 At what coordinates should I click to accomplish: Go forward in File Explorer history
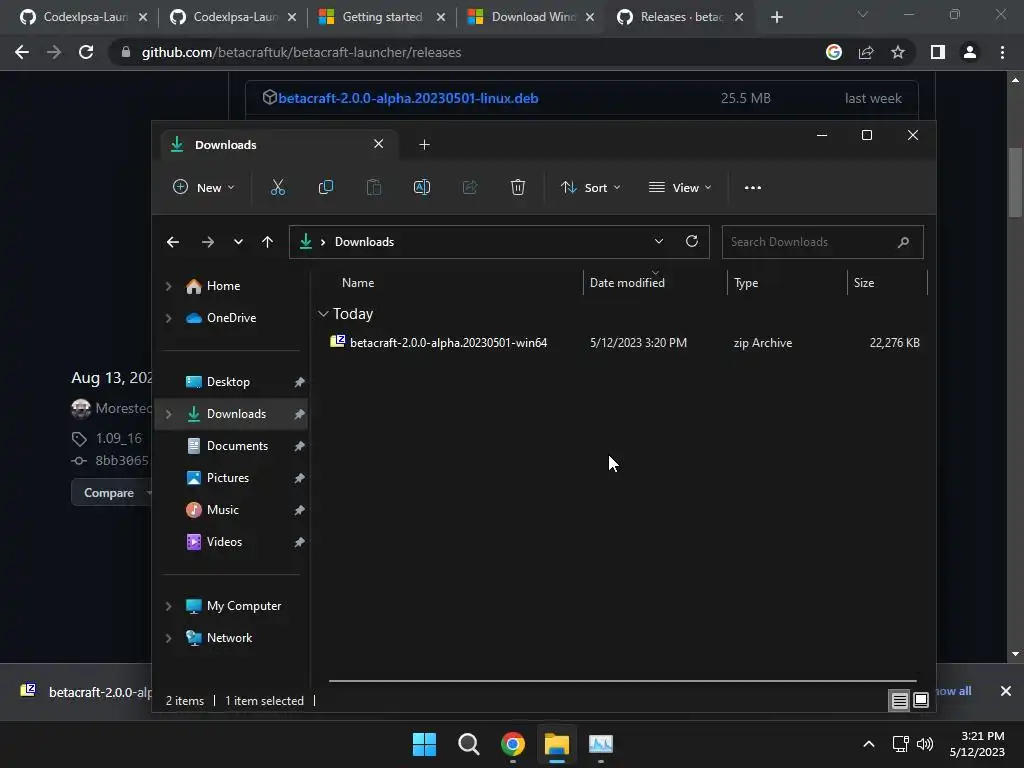point(208,242)
